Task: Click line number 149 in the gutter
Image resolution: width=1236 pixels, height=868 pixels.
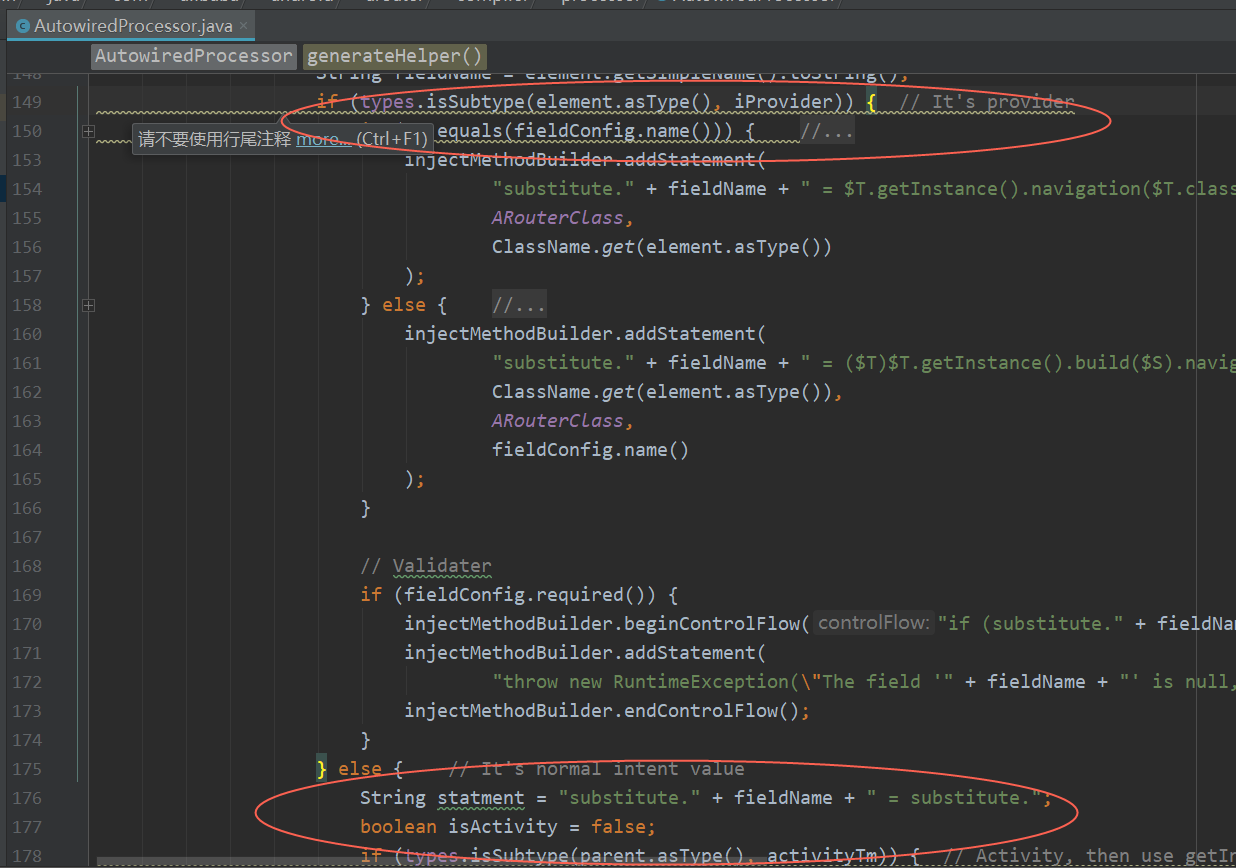Action: click(26, 102)
